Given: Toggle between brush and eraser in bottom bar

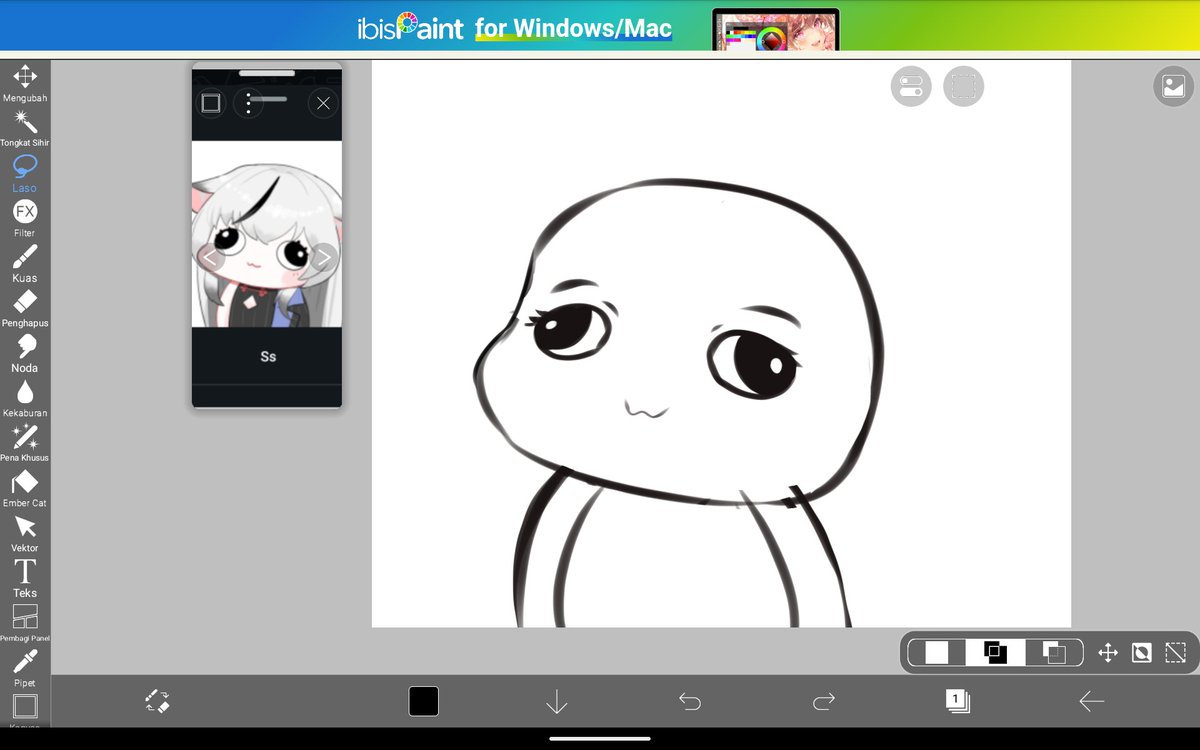Looking at the screenshot, I should (157, 701).
